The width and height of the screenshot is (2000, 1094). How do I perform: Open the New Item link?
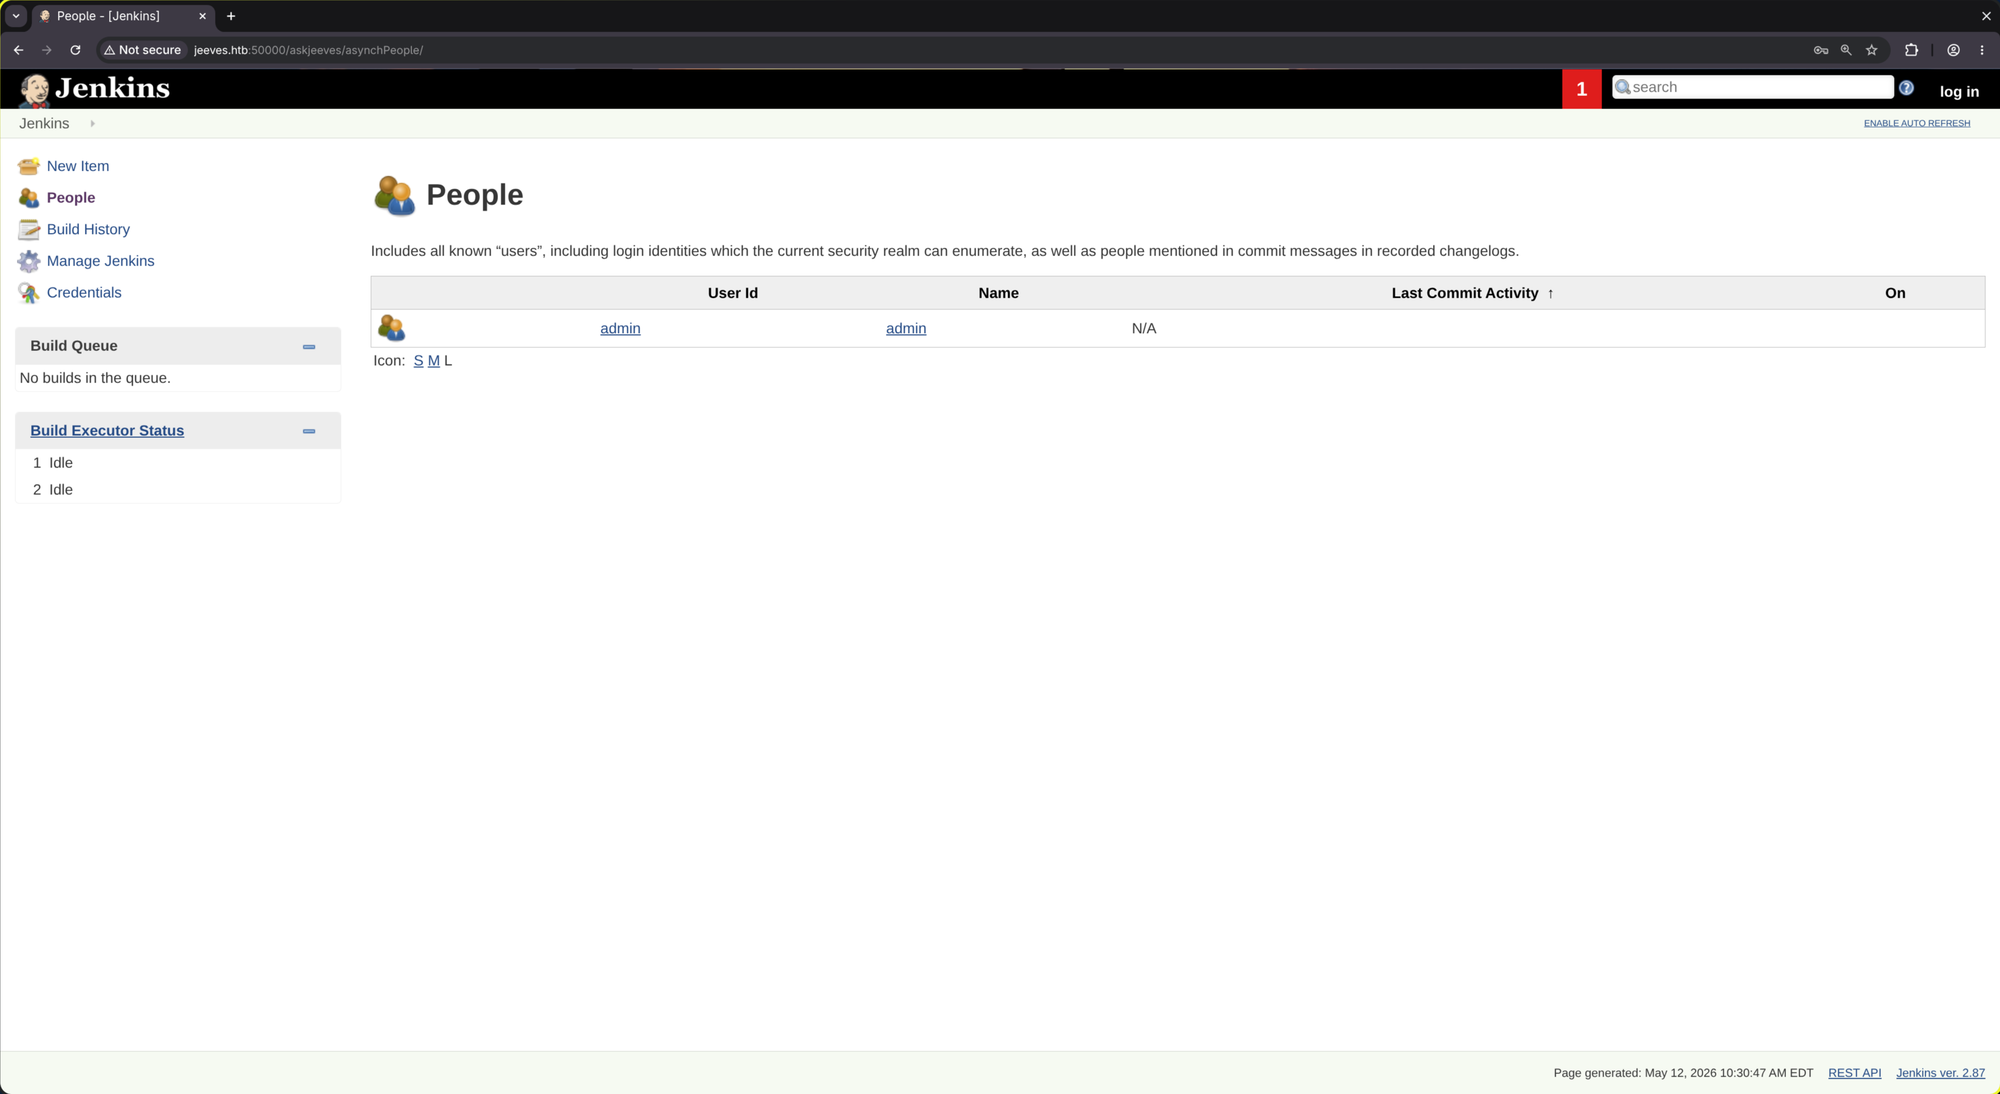coord(78,166)
